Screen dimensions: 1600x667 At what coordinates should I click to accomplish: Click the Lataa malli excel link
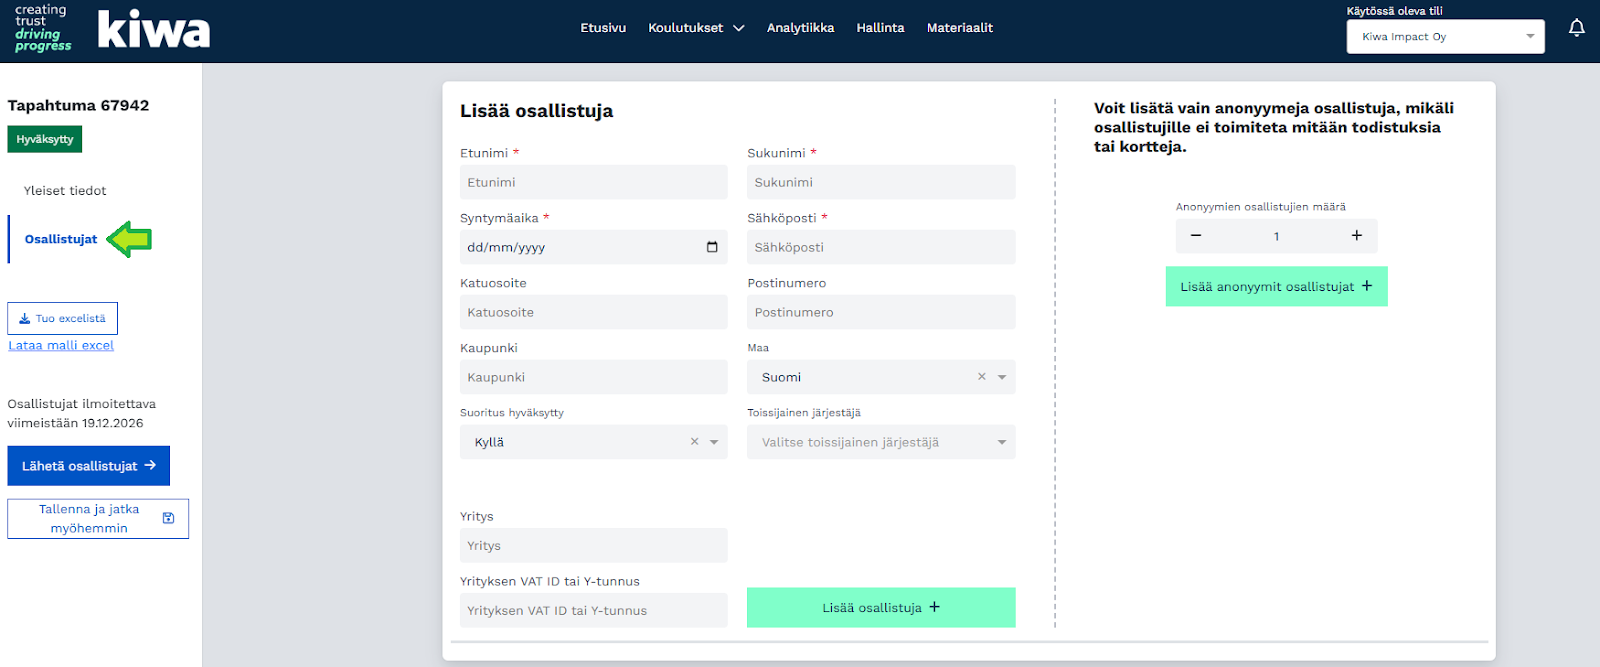[61, 345]
